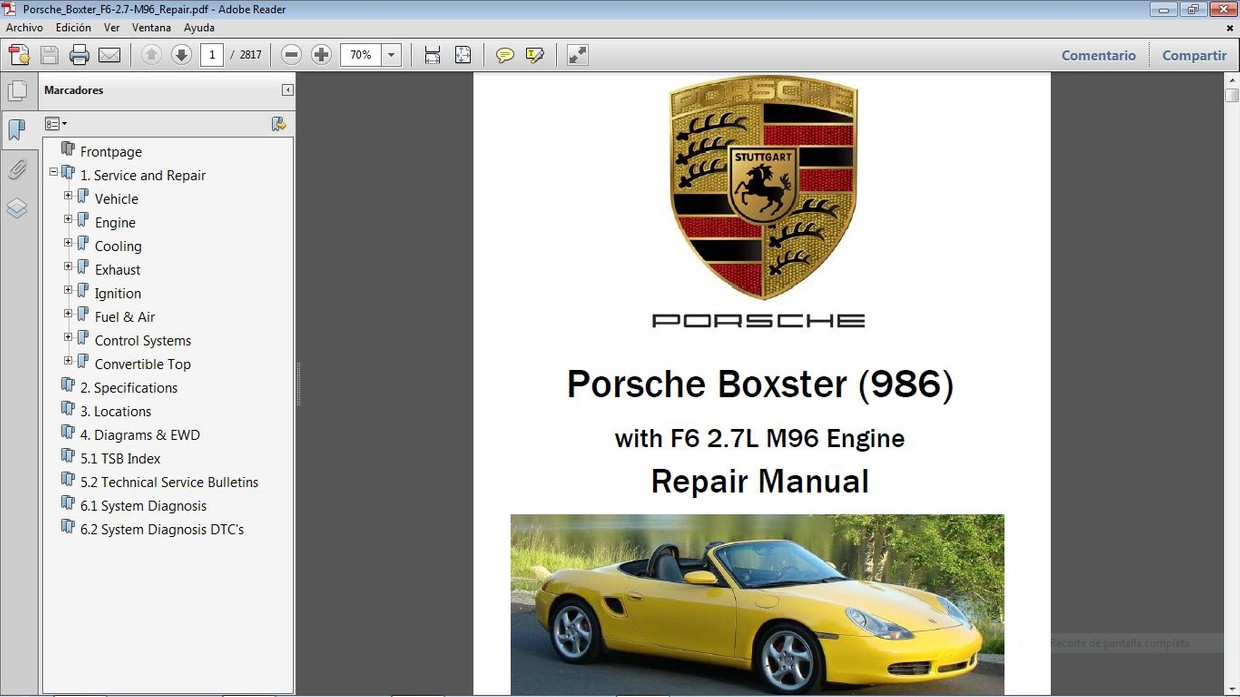Expand the Exhaust bookmark

click(x=68, y=266)
